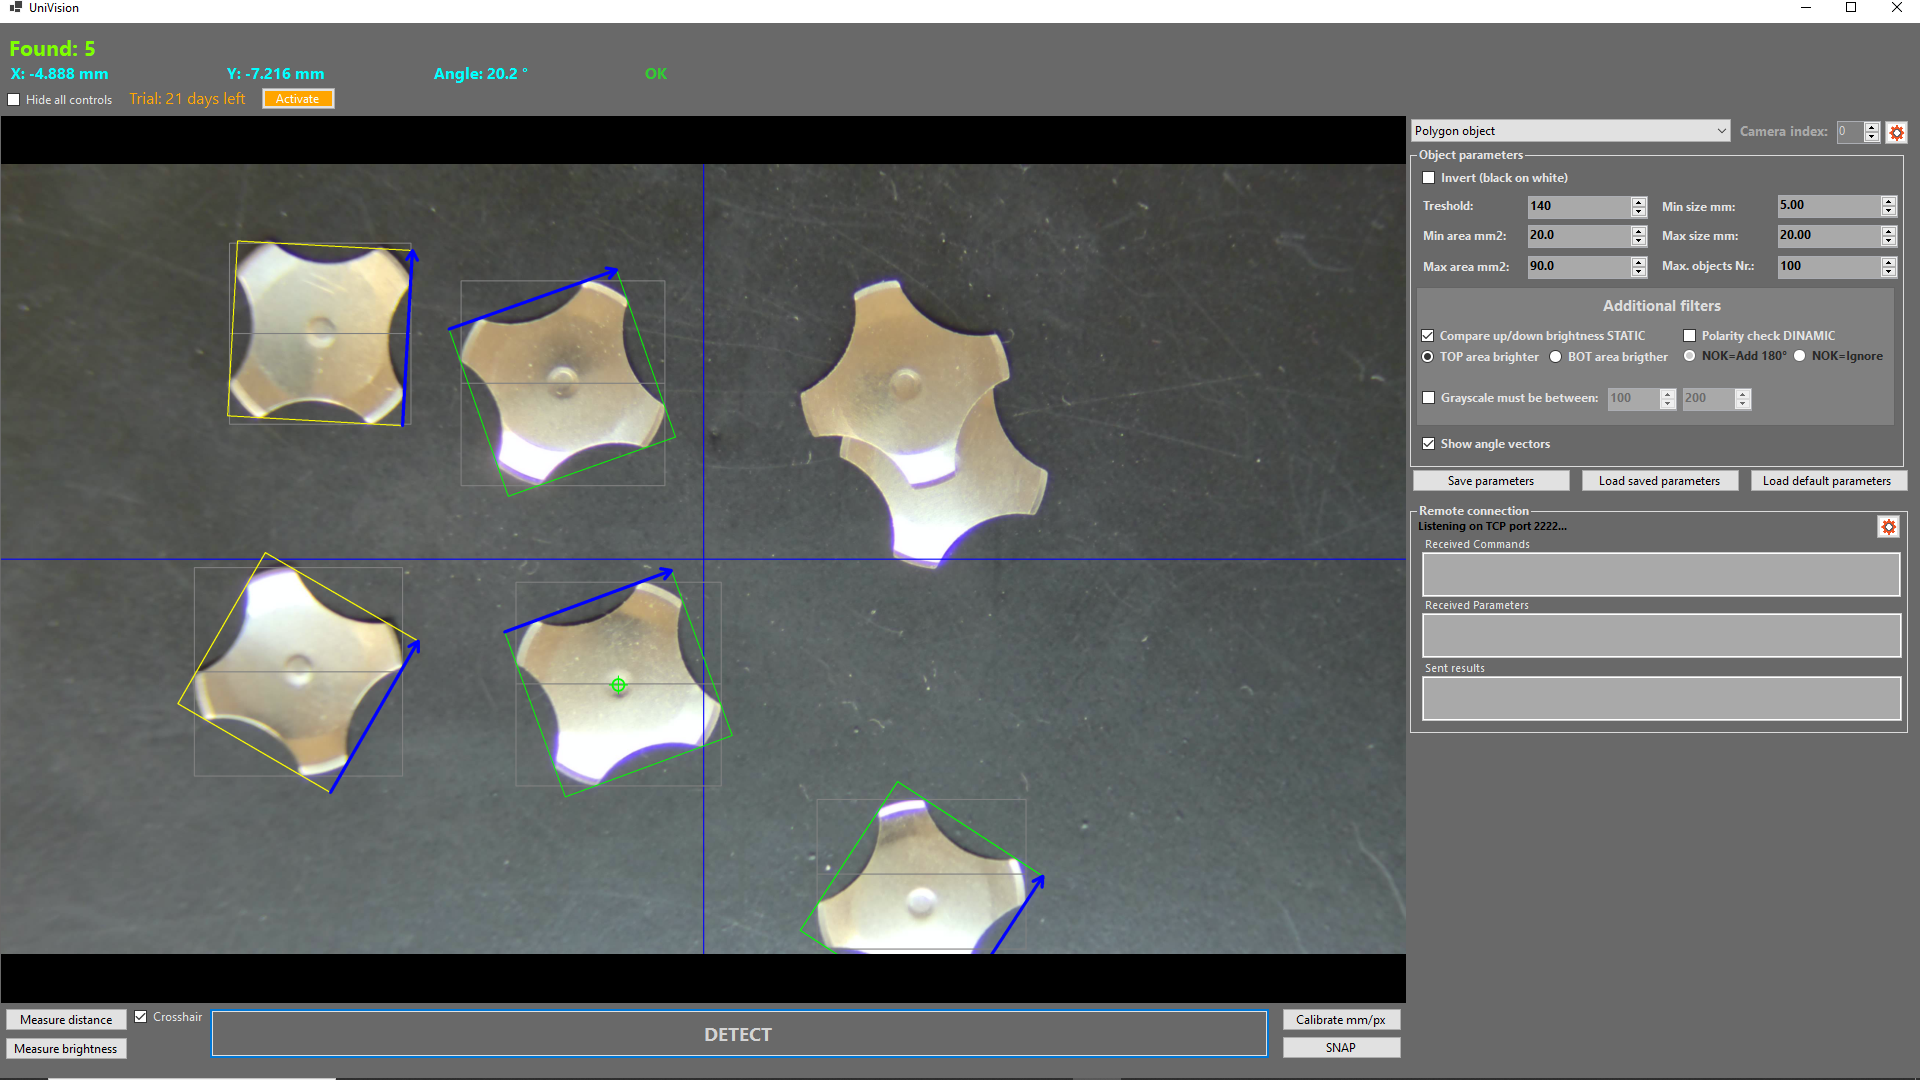Increase Camera index spinner
Screen dimensions: 1920x1080
click(1872, 127)
